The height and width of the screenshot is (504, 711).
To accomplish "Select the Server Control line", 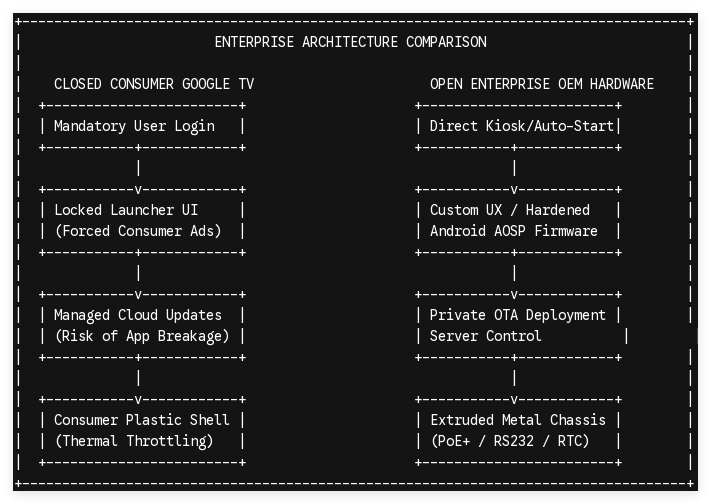I will tap(486, 336).
